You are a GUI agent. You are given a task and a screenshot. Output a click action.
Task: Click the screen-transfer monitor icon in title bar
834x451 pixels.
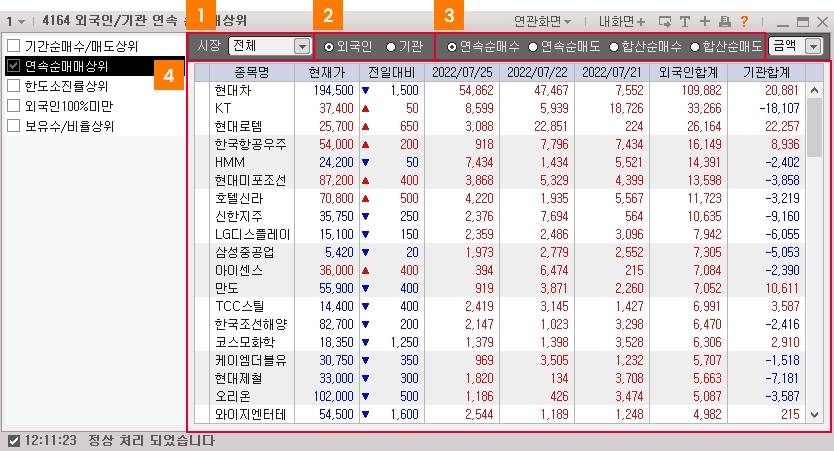[x=664, y=21]
